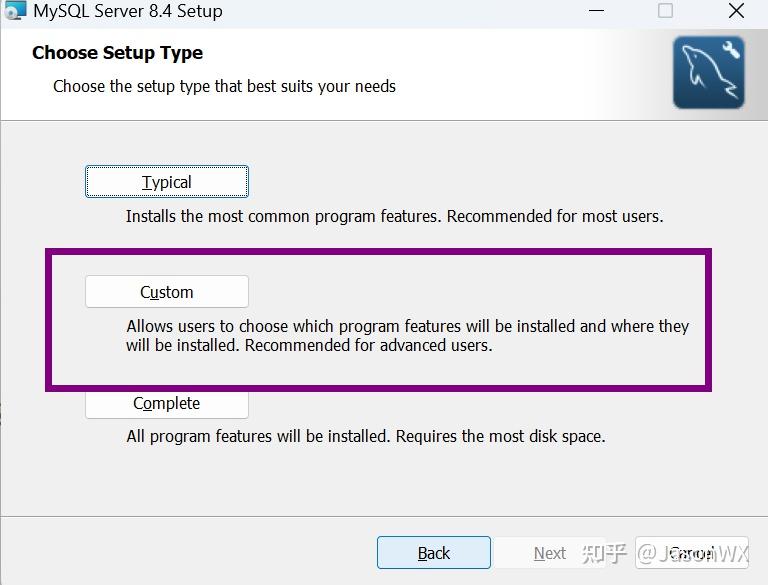Image resolution: width=768 pixels, height=585 pixels.
Task: Click the MySQL installer icon in title bar
Action: [14, 11]
